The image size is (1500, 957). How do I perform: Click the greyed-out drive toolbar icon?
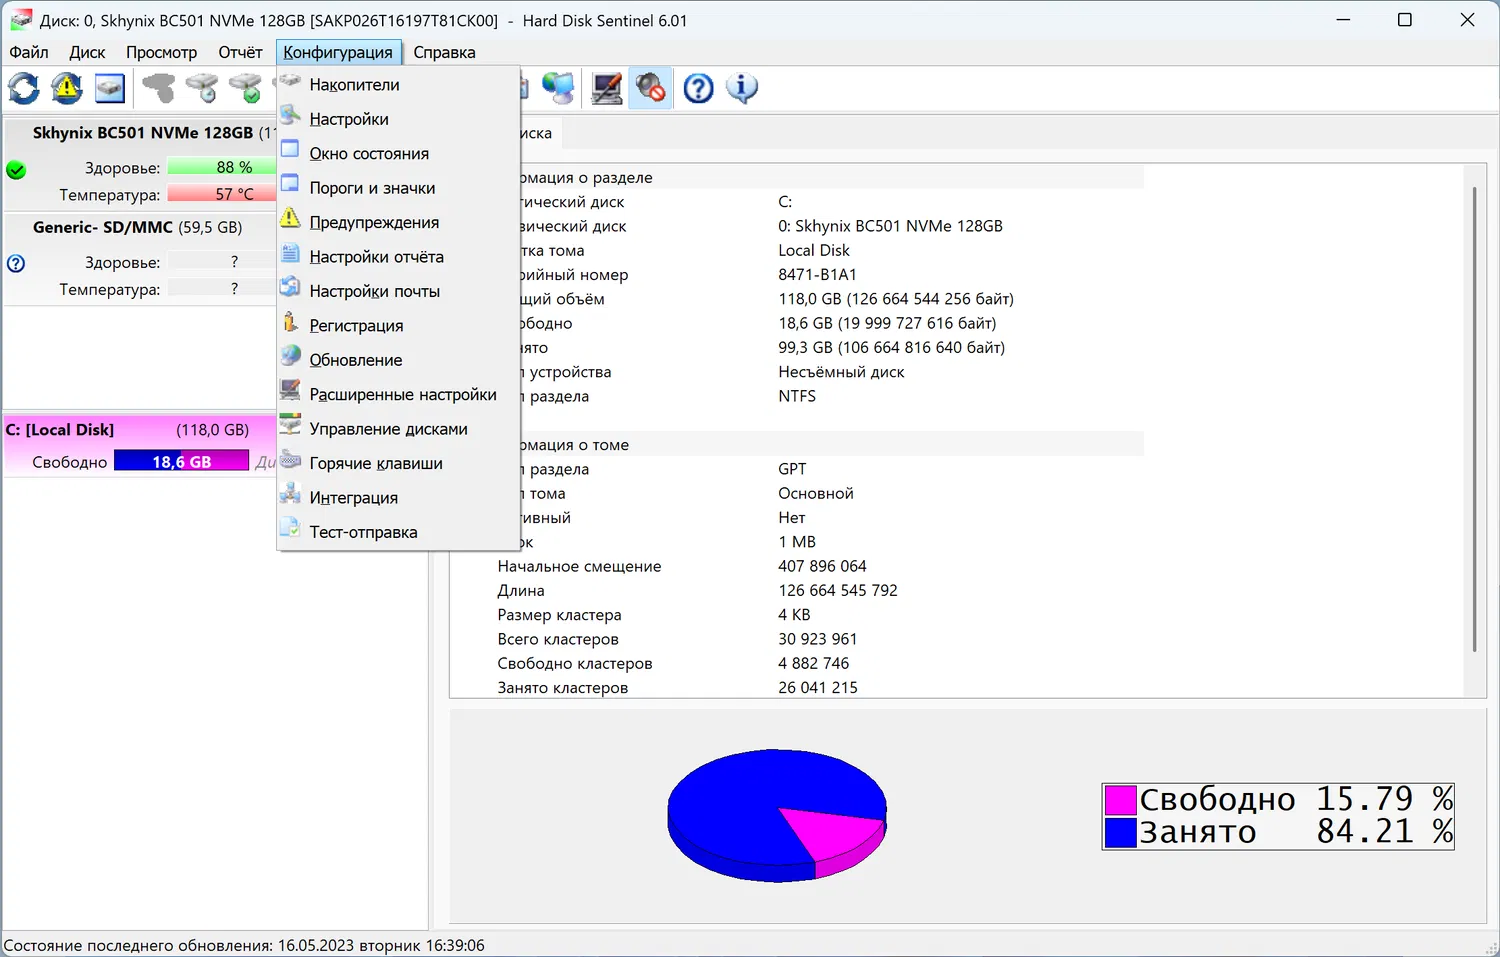158,88
